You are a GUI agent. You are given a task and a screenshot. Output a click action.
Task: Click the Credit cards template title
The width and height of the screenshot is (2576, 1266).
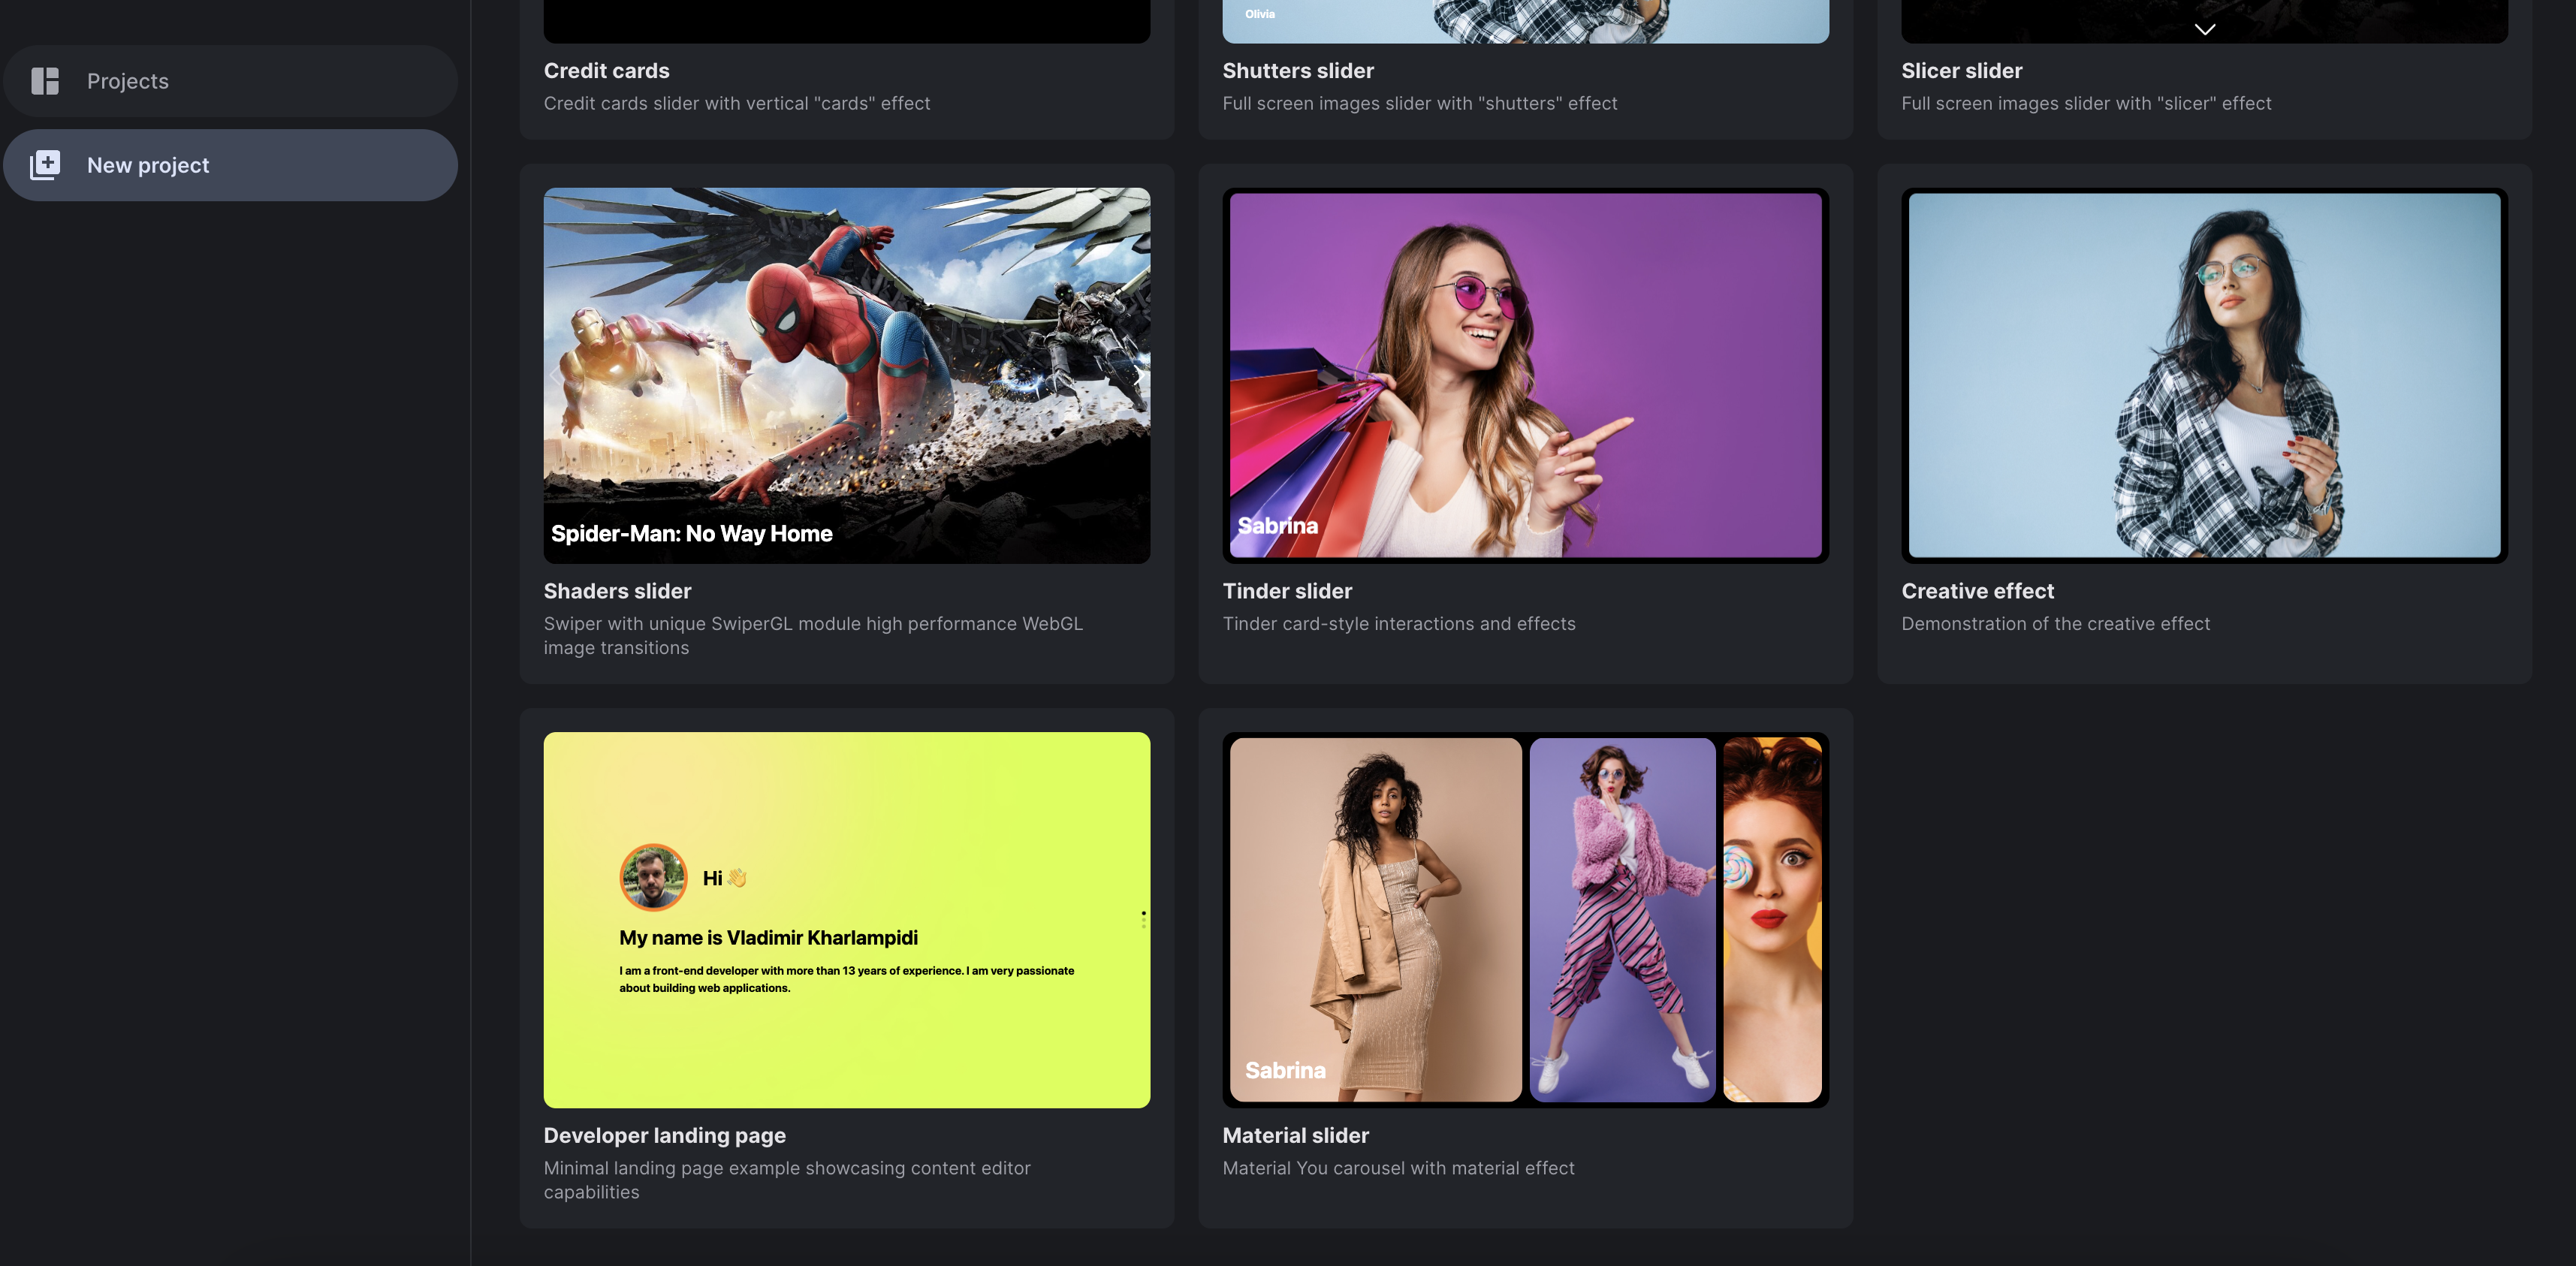[x=606, y=71]
